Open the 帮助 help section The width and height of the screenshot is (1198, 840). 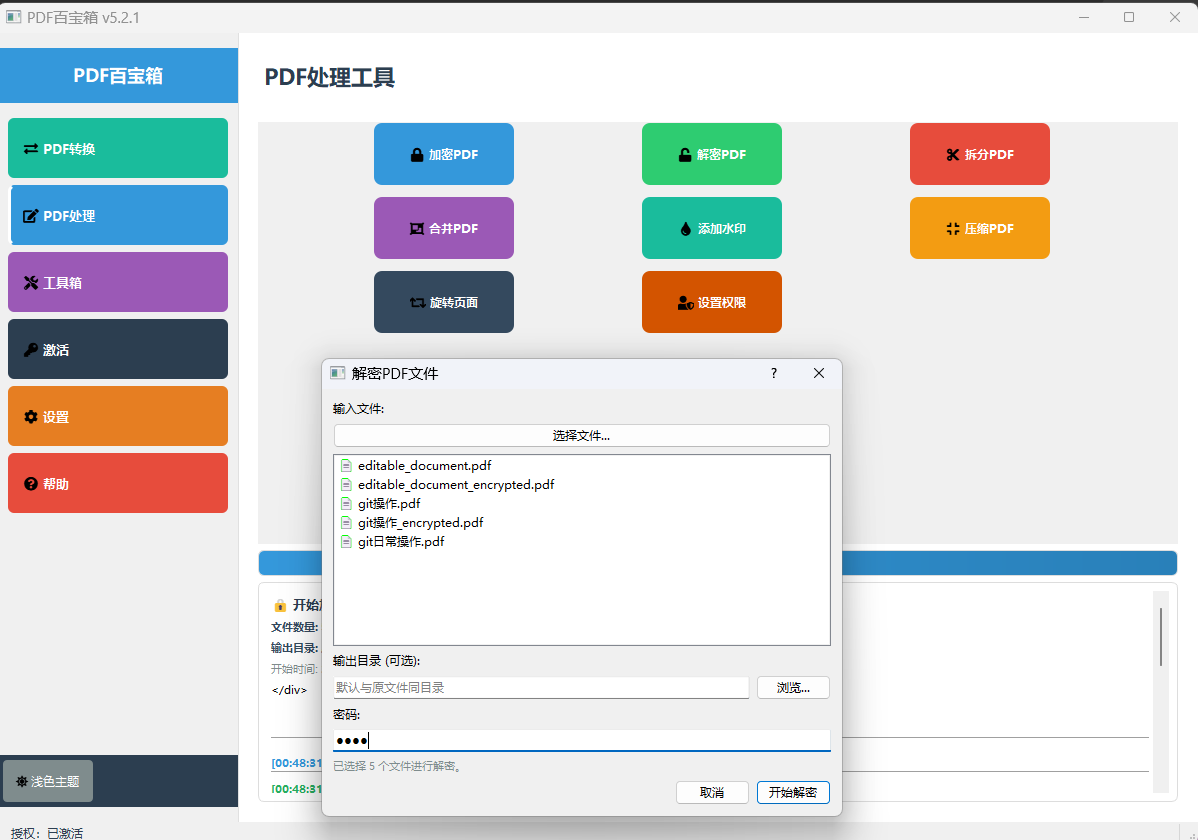click(x=117, y=483)
